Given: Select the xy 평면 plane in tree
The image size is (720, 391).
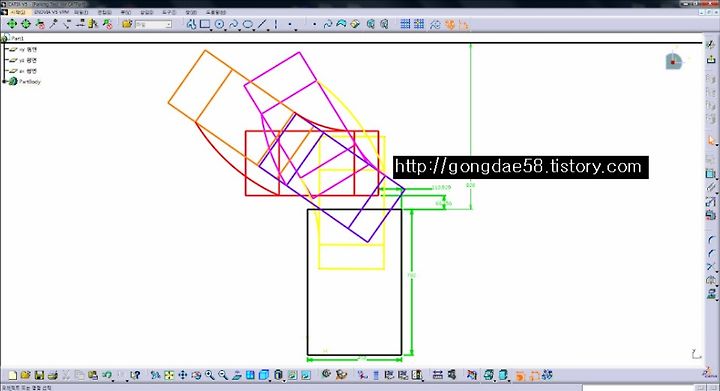Looking at the screenshot, I should pyautogui.click(x=23, y=50).
